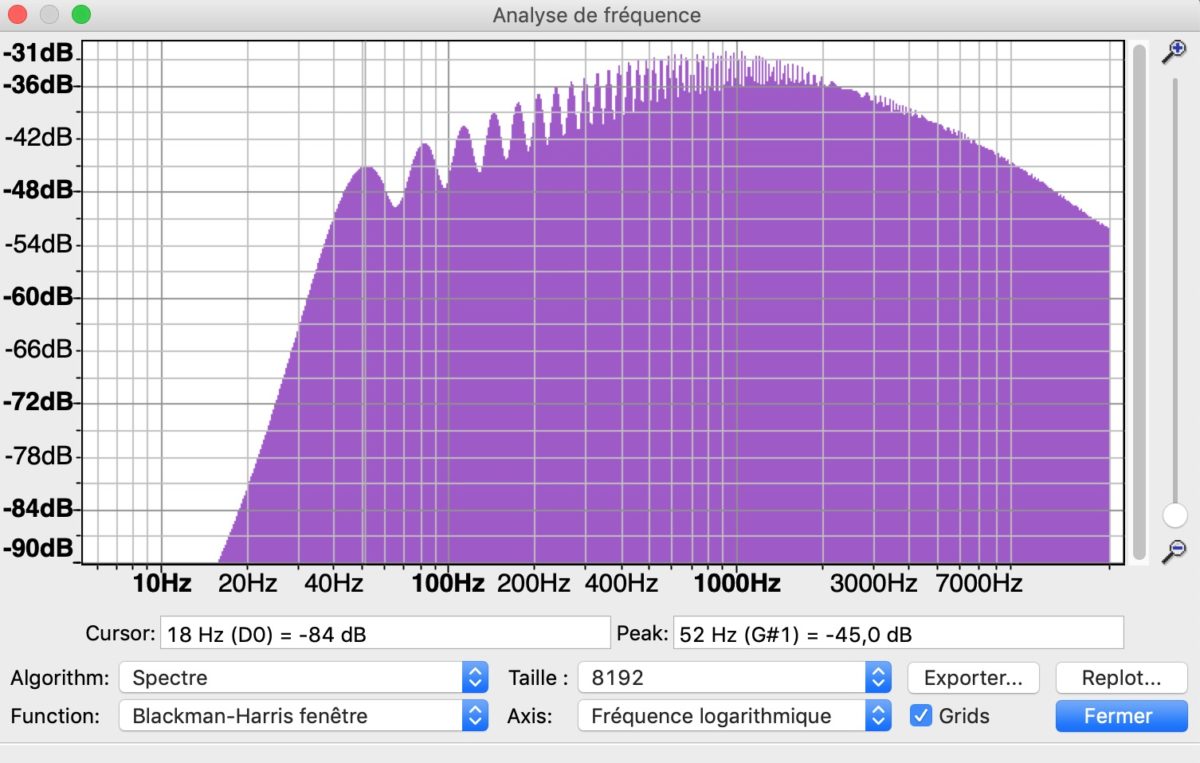Image resolution: width=1200 pixels, height=763 pixels.
Task: Open the Taille dropdown showing 8192
Action: (735, 677)
